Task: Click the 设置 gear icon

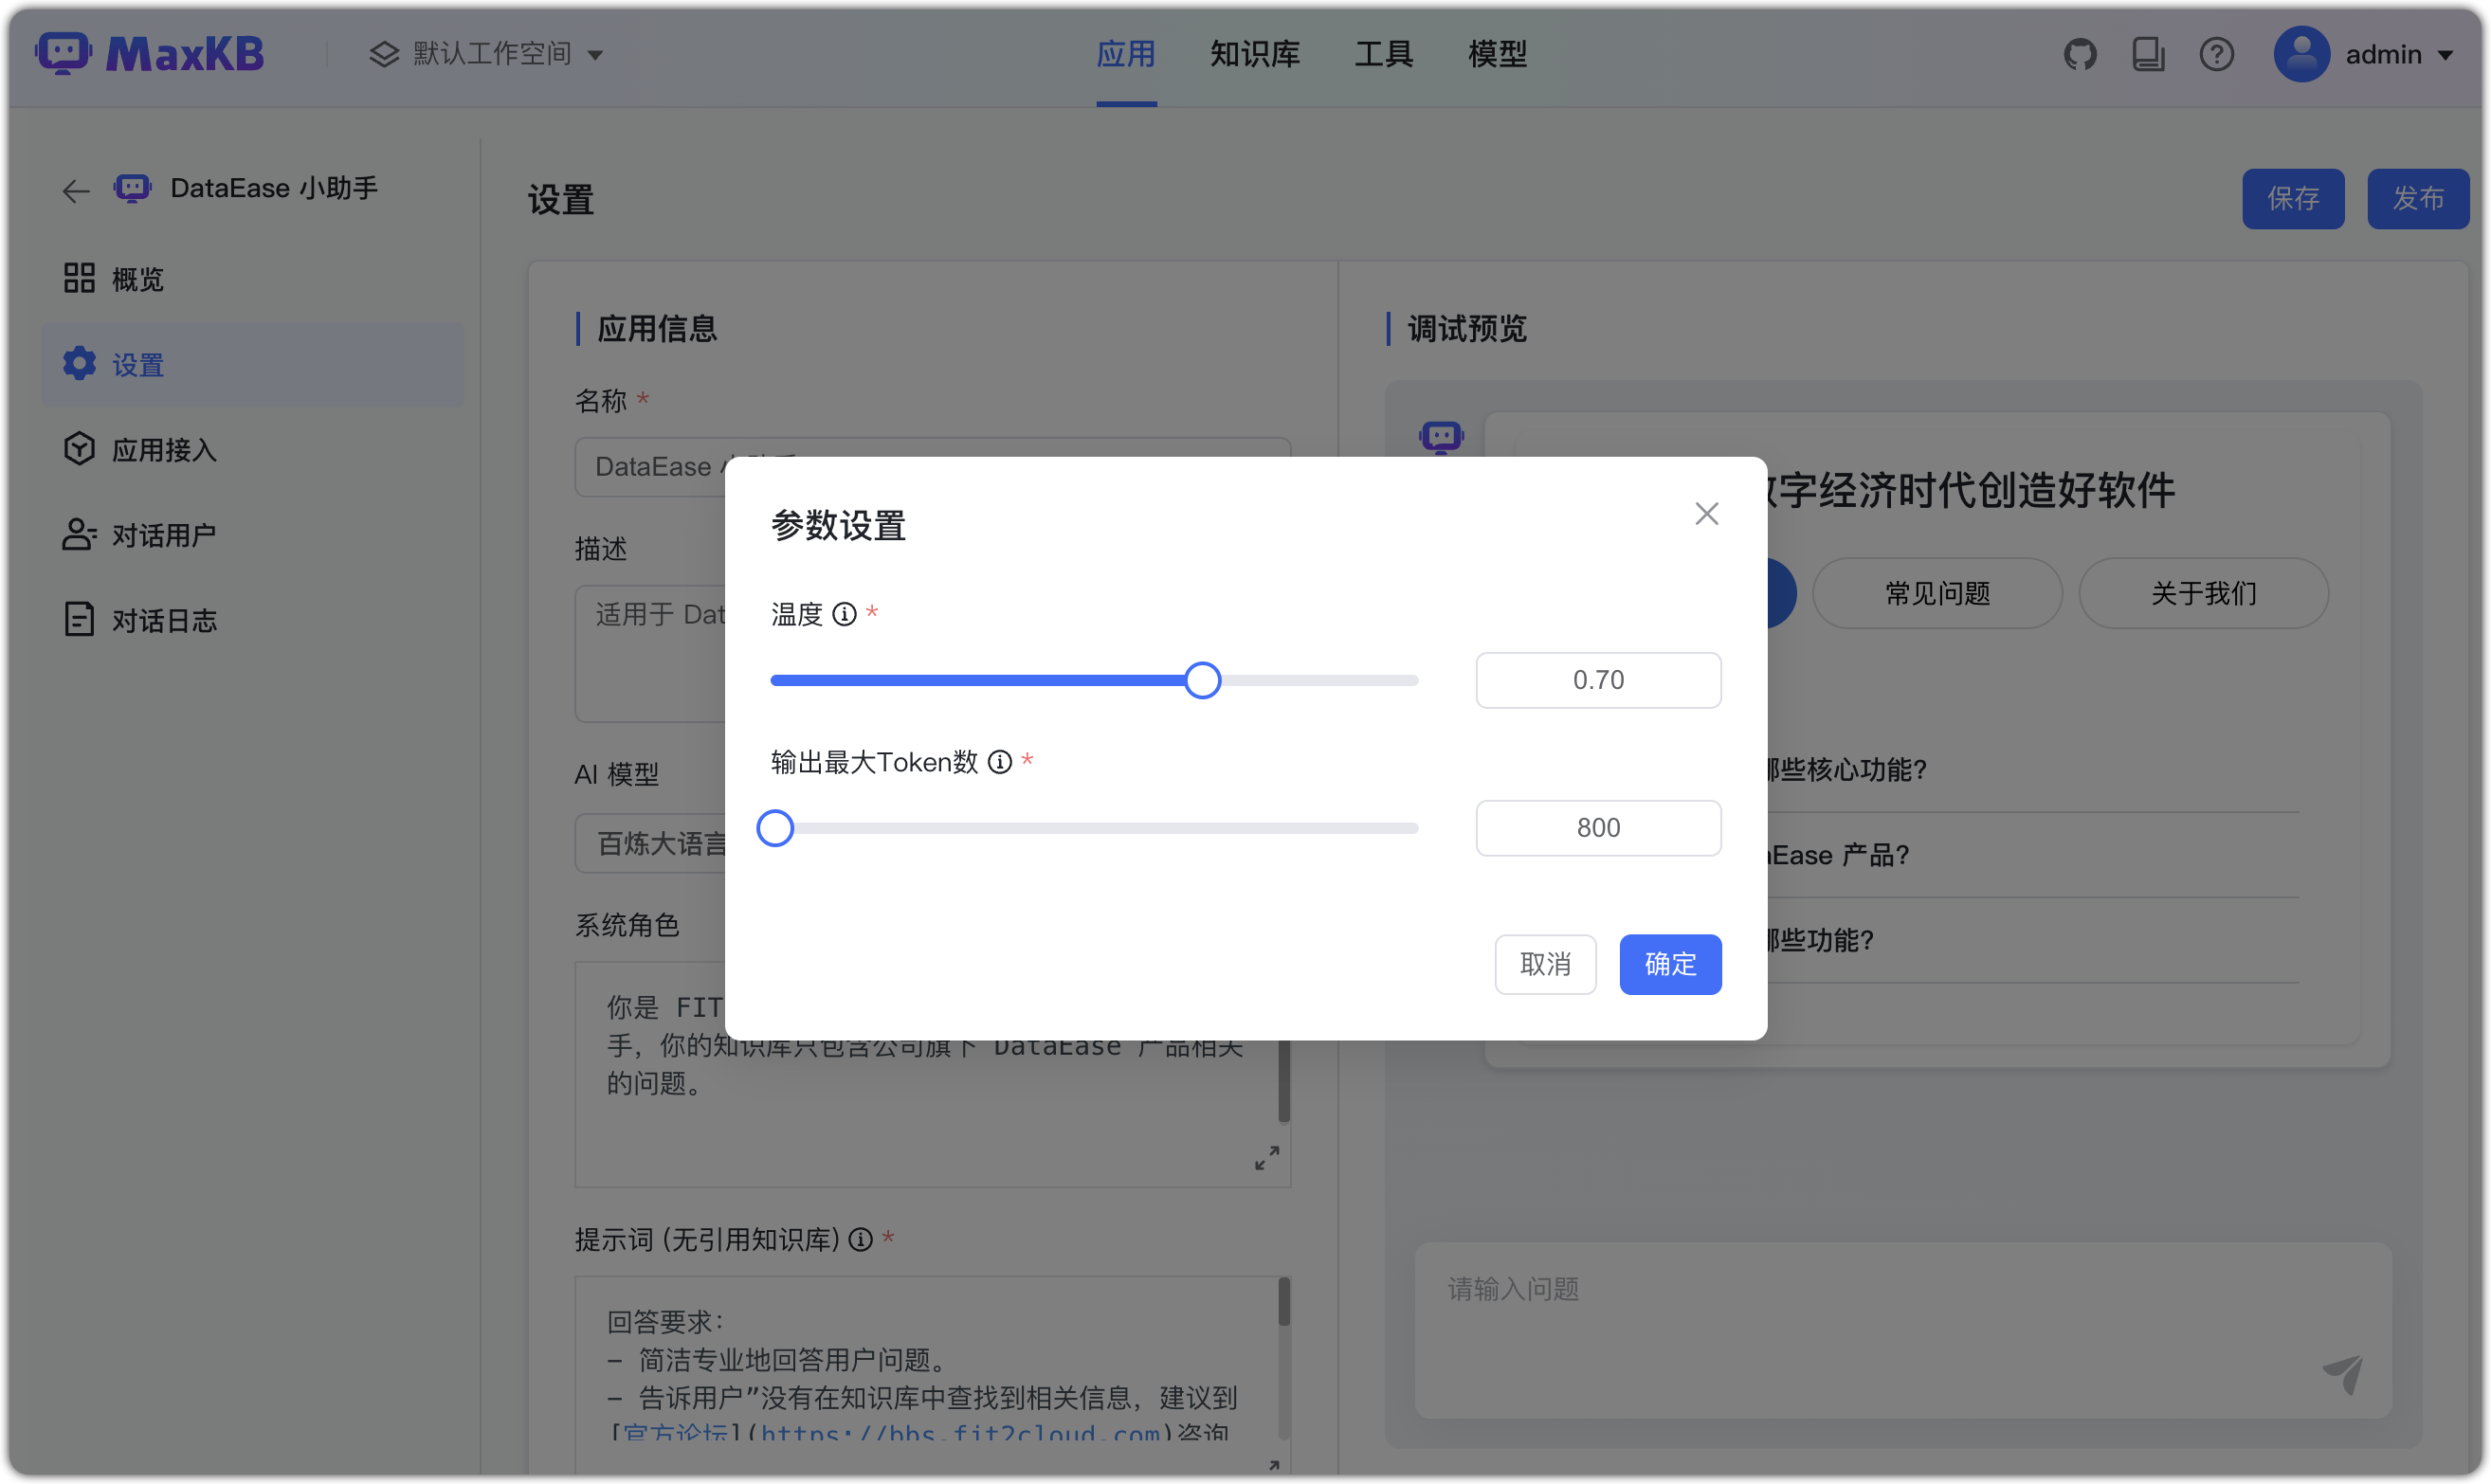Action: (79, 364)
